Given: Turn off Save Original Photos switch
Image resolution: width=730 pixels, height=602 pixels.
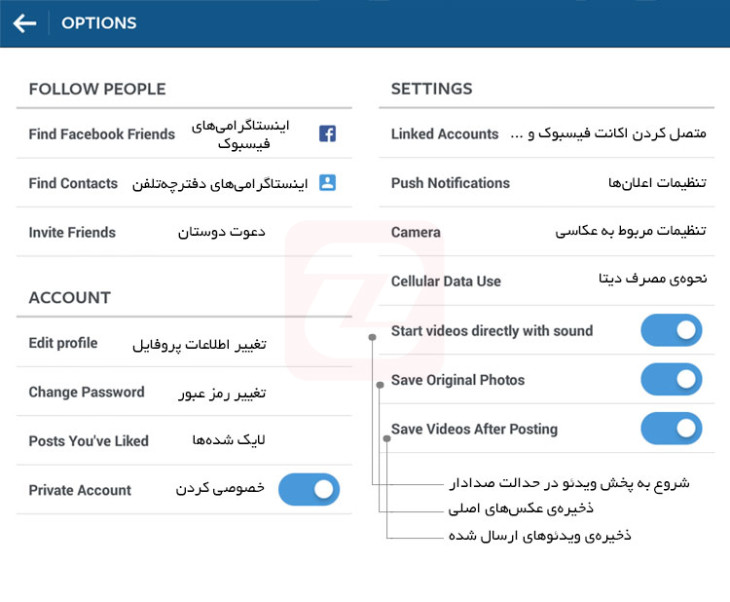Looking at the screenshot, I should (671, 379).
